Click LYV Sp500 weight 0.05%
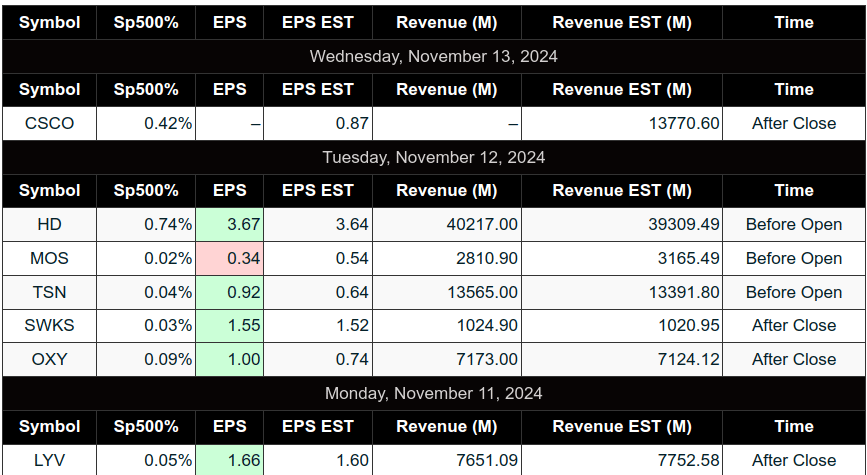This screenshot has width=867, height=475. pyautogui.click(x=168, y=460)
